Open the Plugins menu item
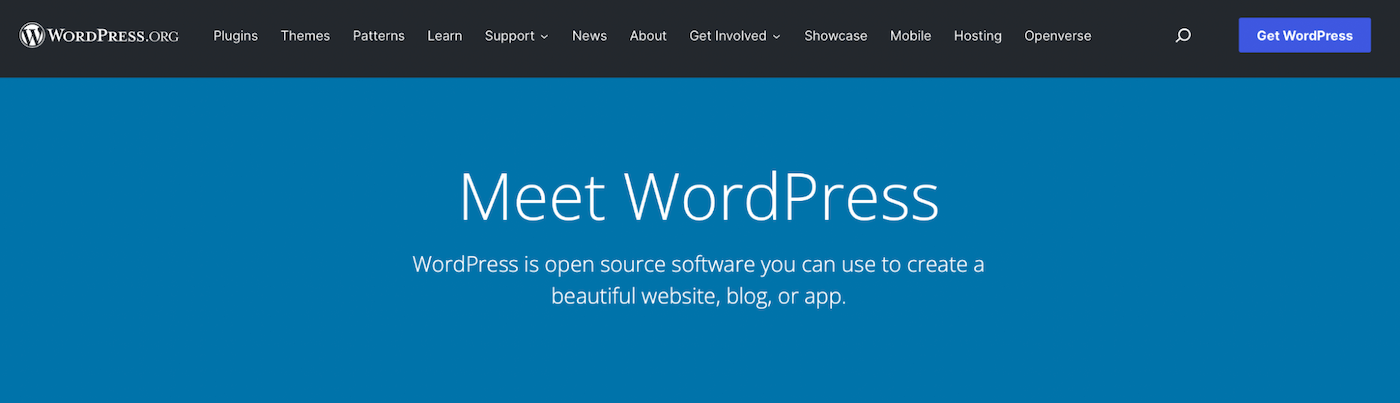This screenshot has width=1400, height=403. [235, 35]
